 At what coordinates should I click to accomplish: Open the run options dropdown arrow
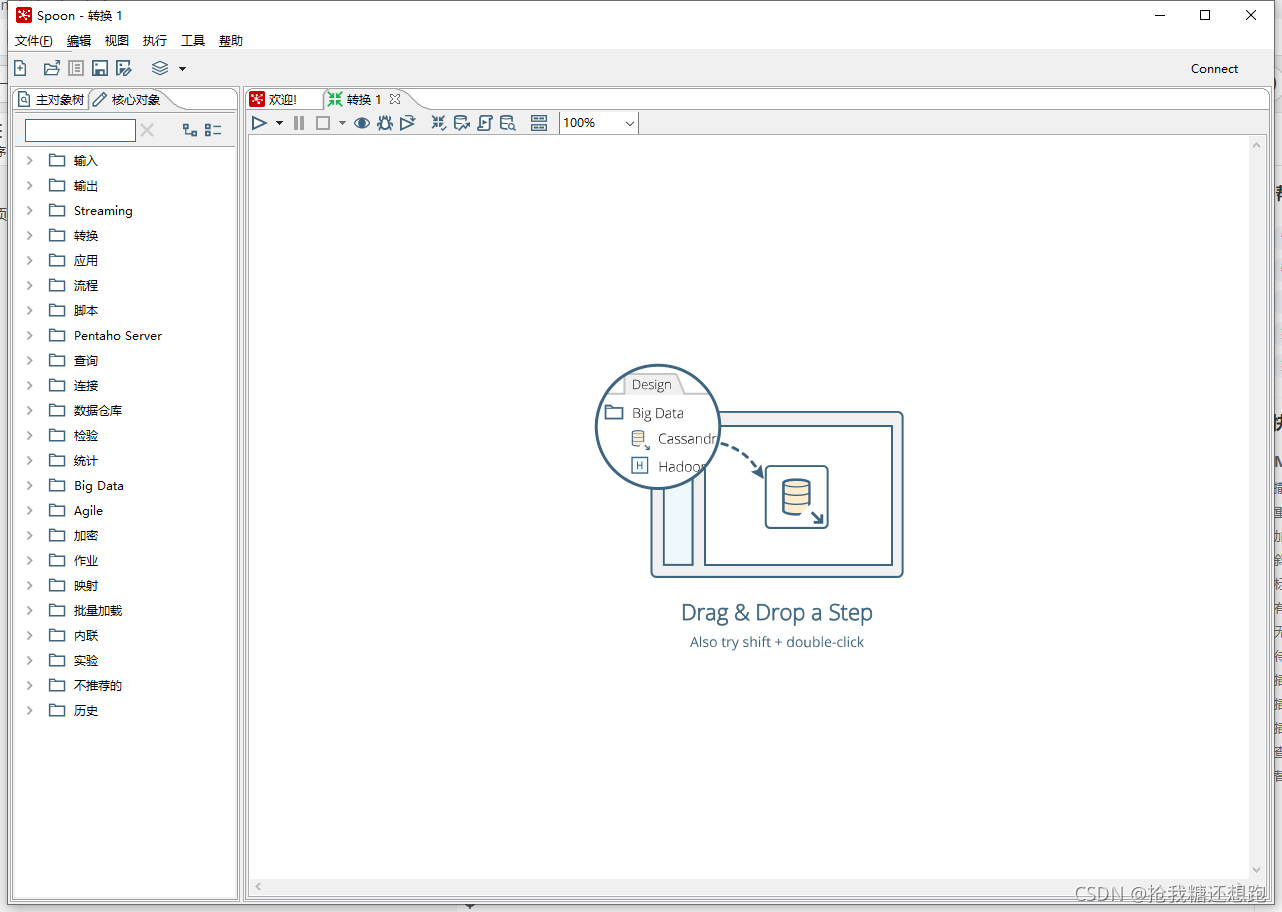click(279, 123)
